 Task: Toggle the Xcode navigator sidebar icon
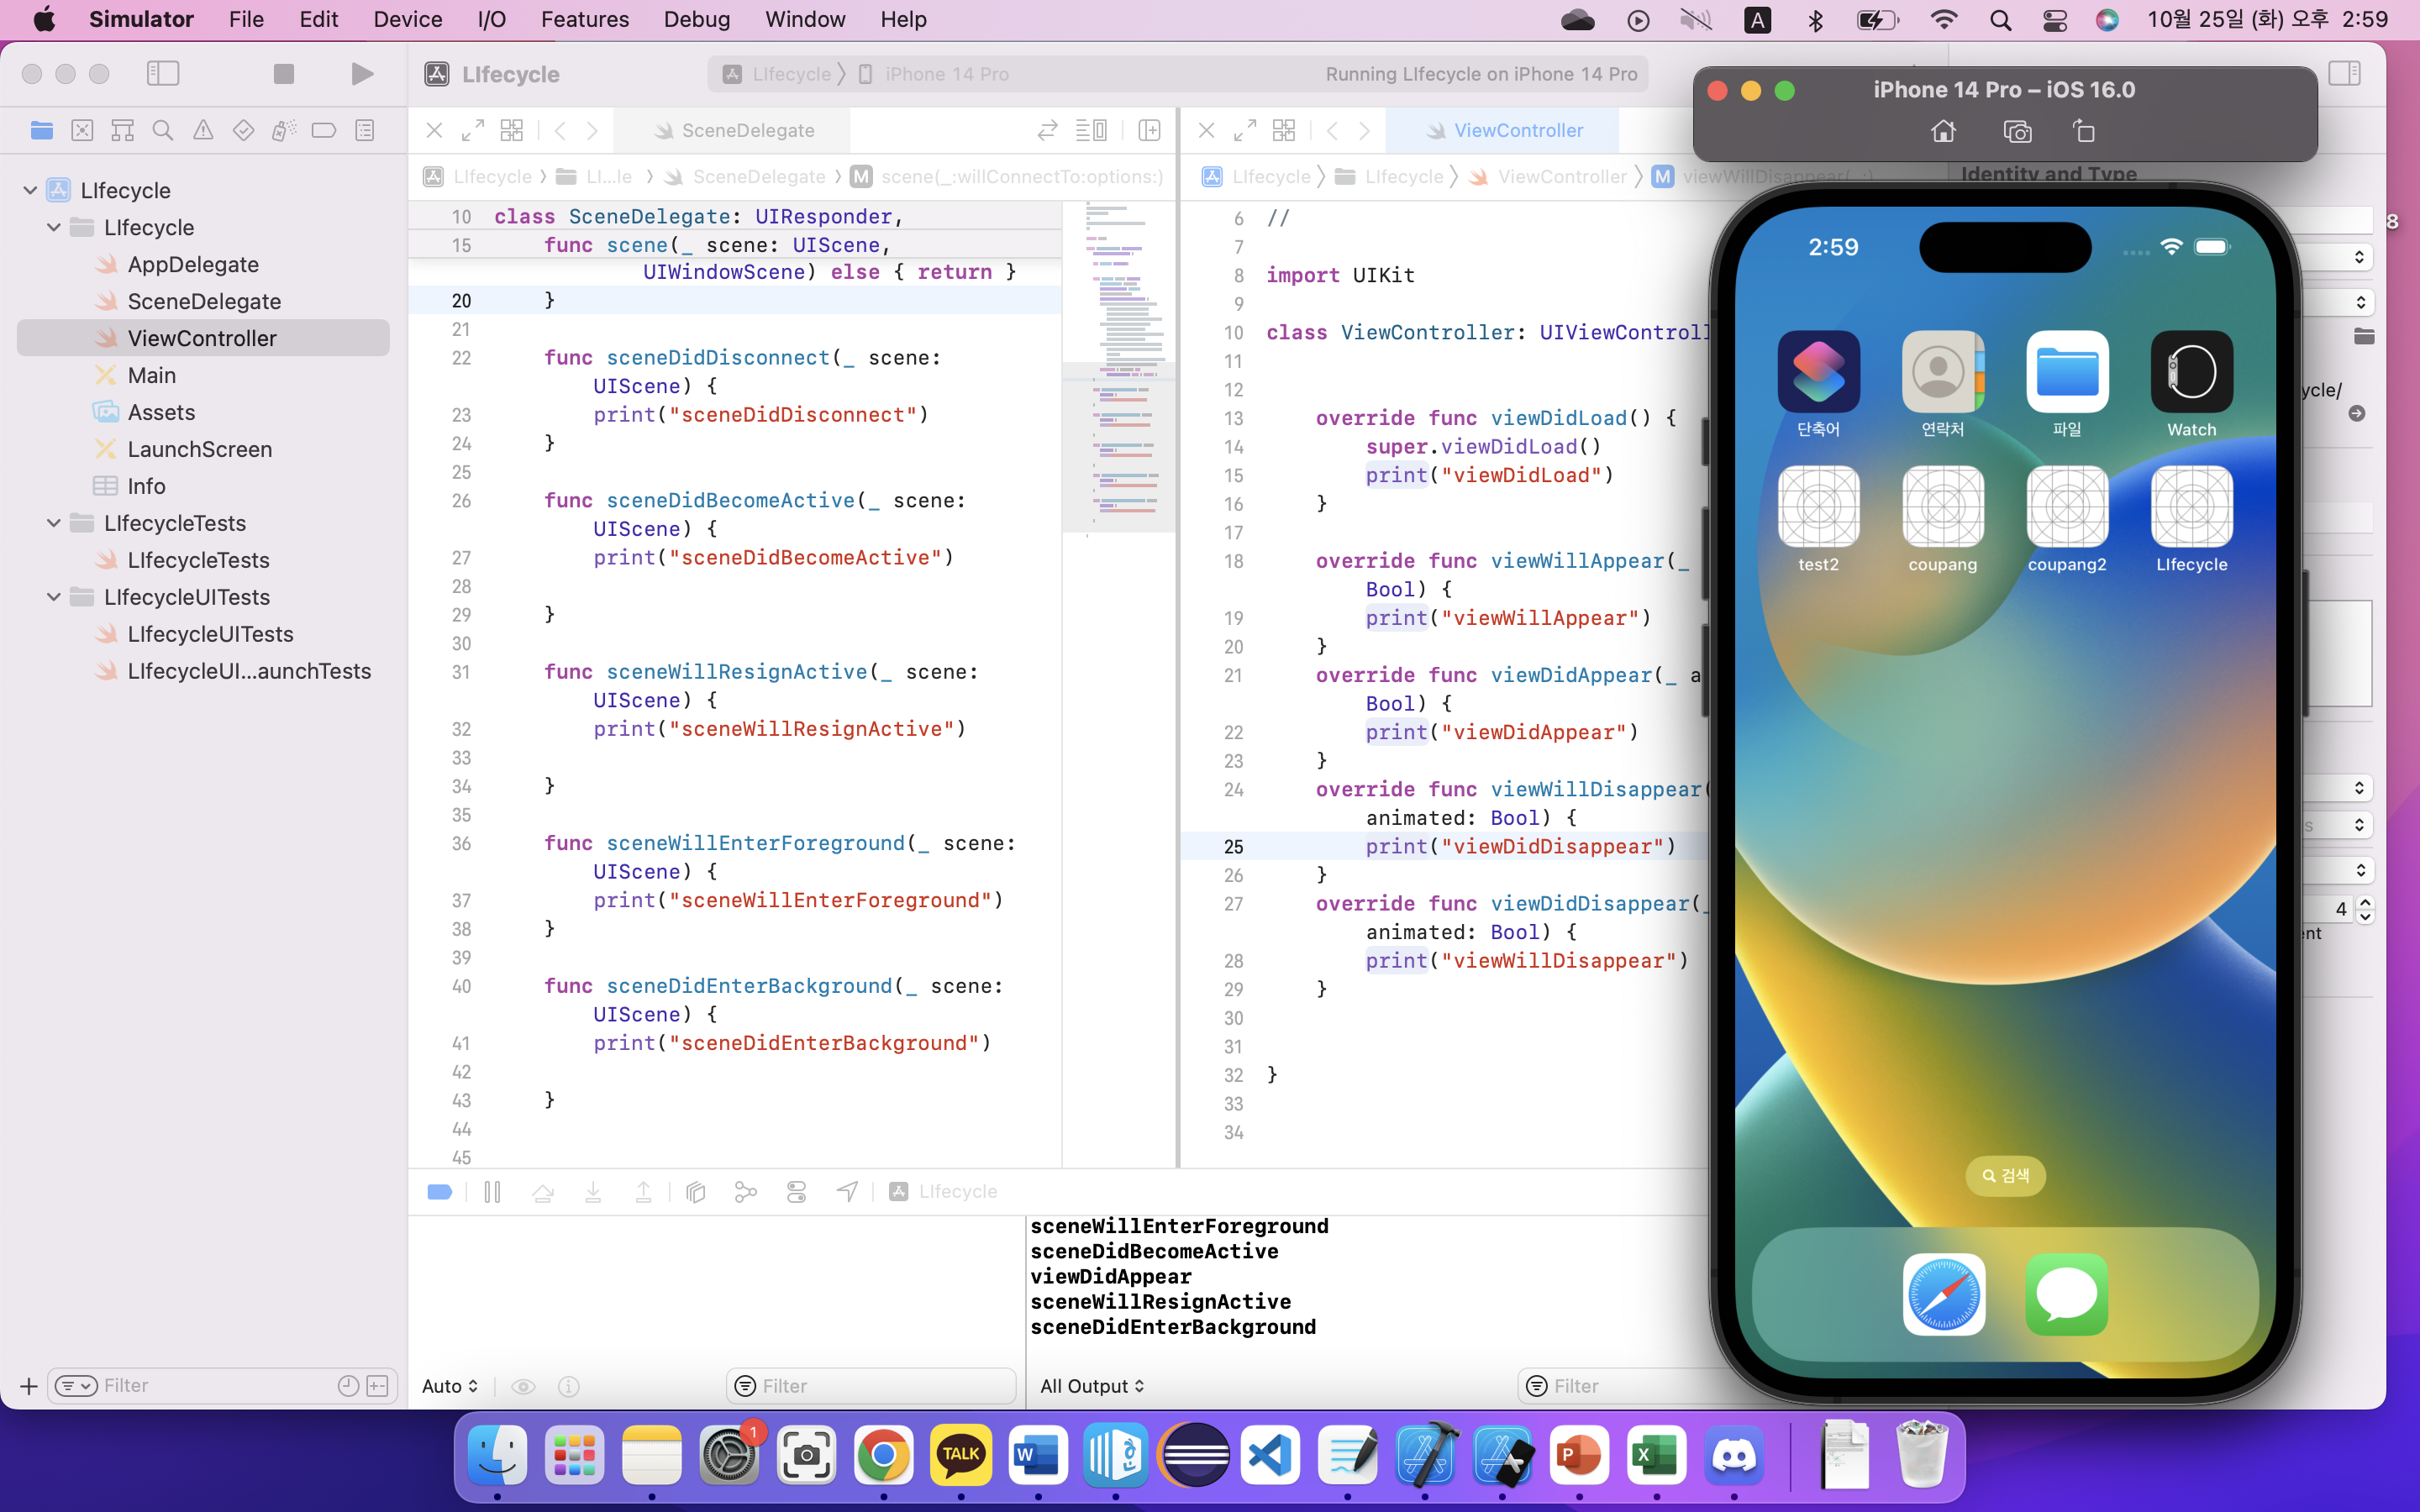pos(163,74)
